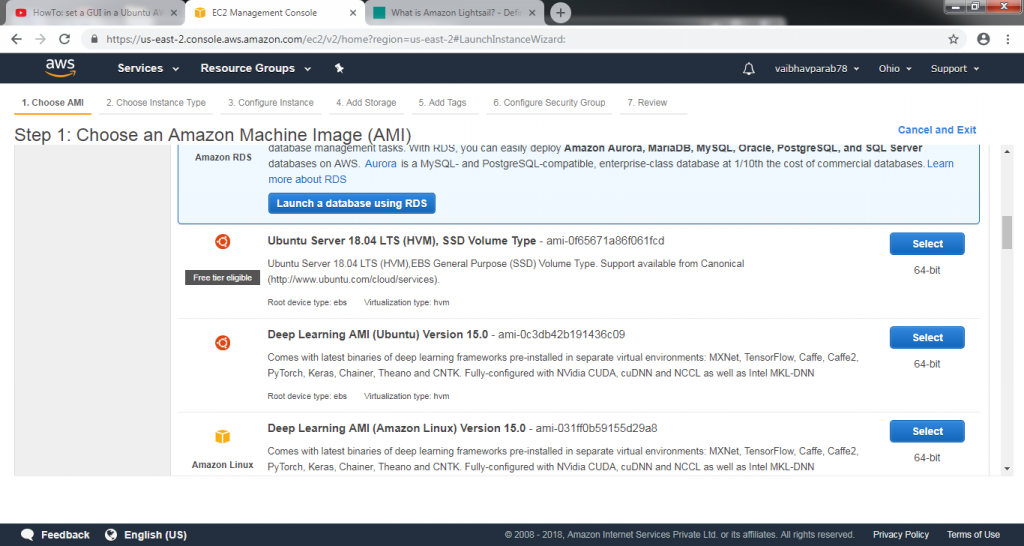Click the address bar URL field
The height and width of the screenshot is (546, 1024).
(500, 39)
